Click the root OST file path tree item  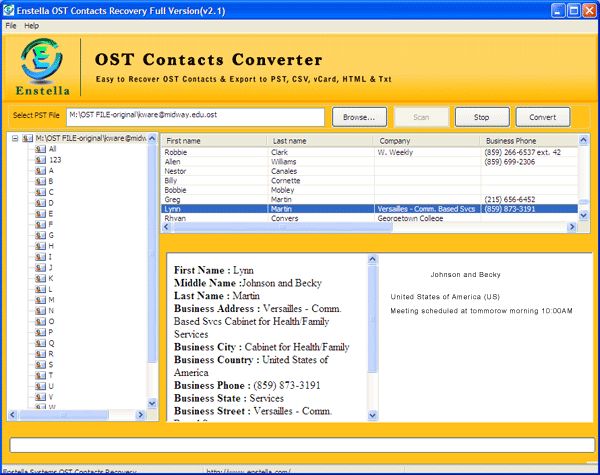click(x=91, y=138)
